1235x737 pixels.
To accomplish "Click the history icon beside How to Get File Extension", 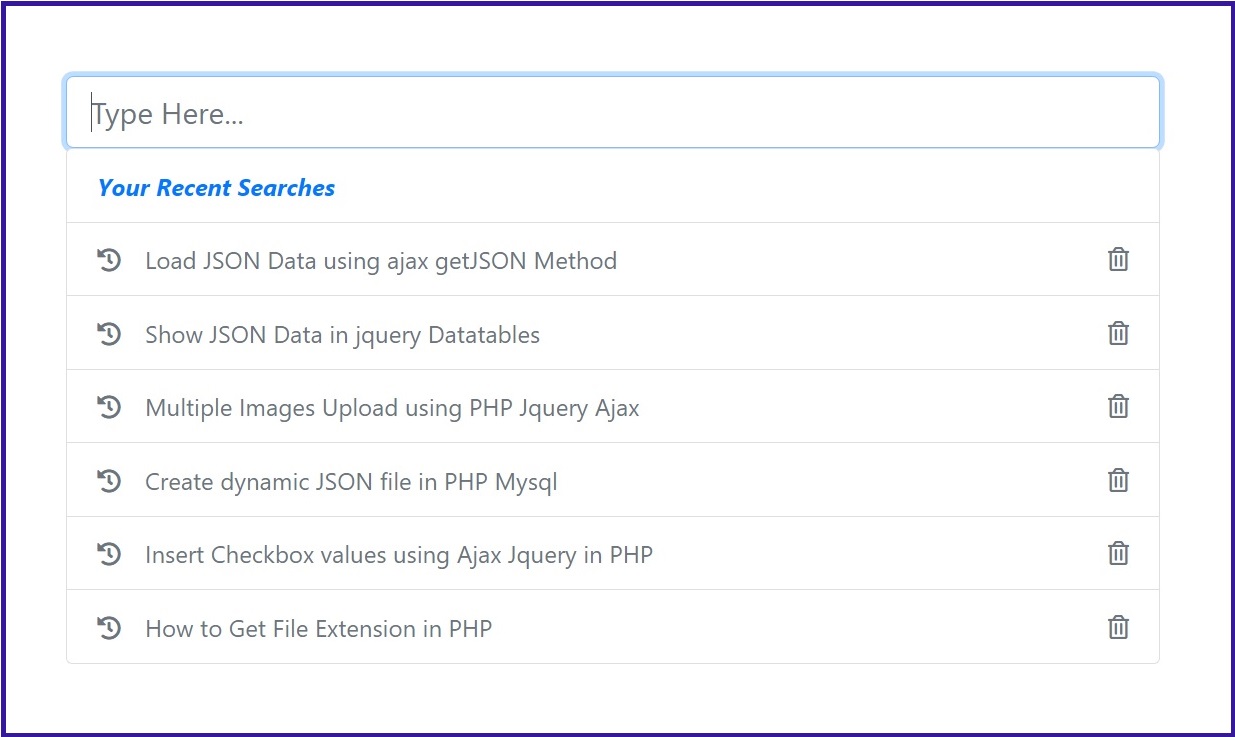I will coord(109,628).
